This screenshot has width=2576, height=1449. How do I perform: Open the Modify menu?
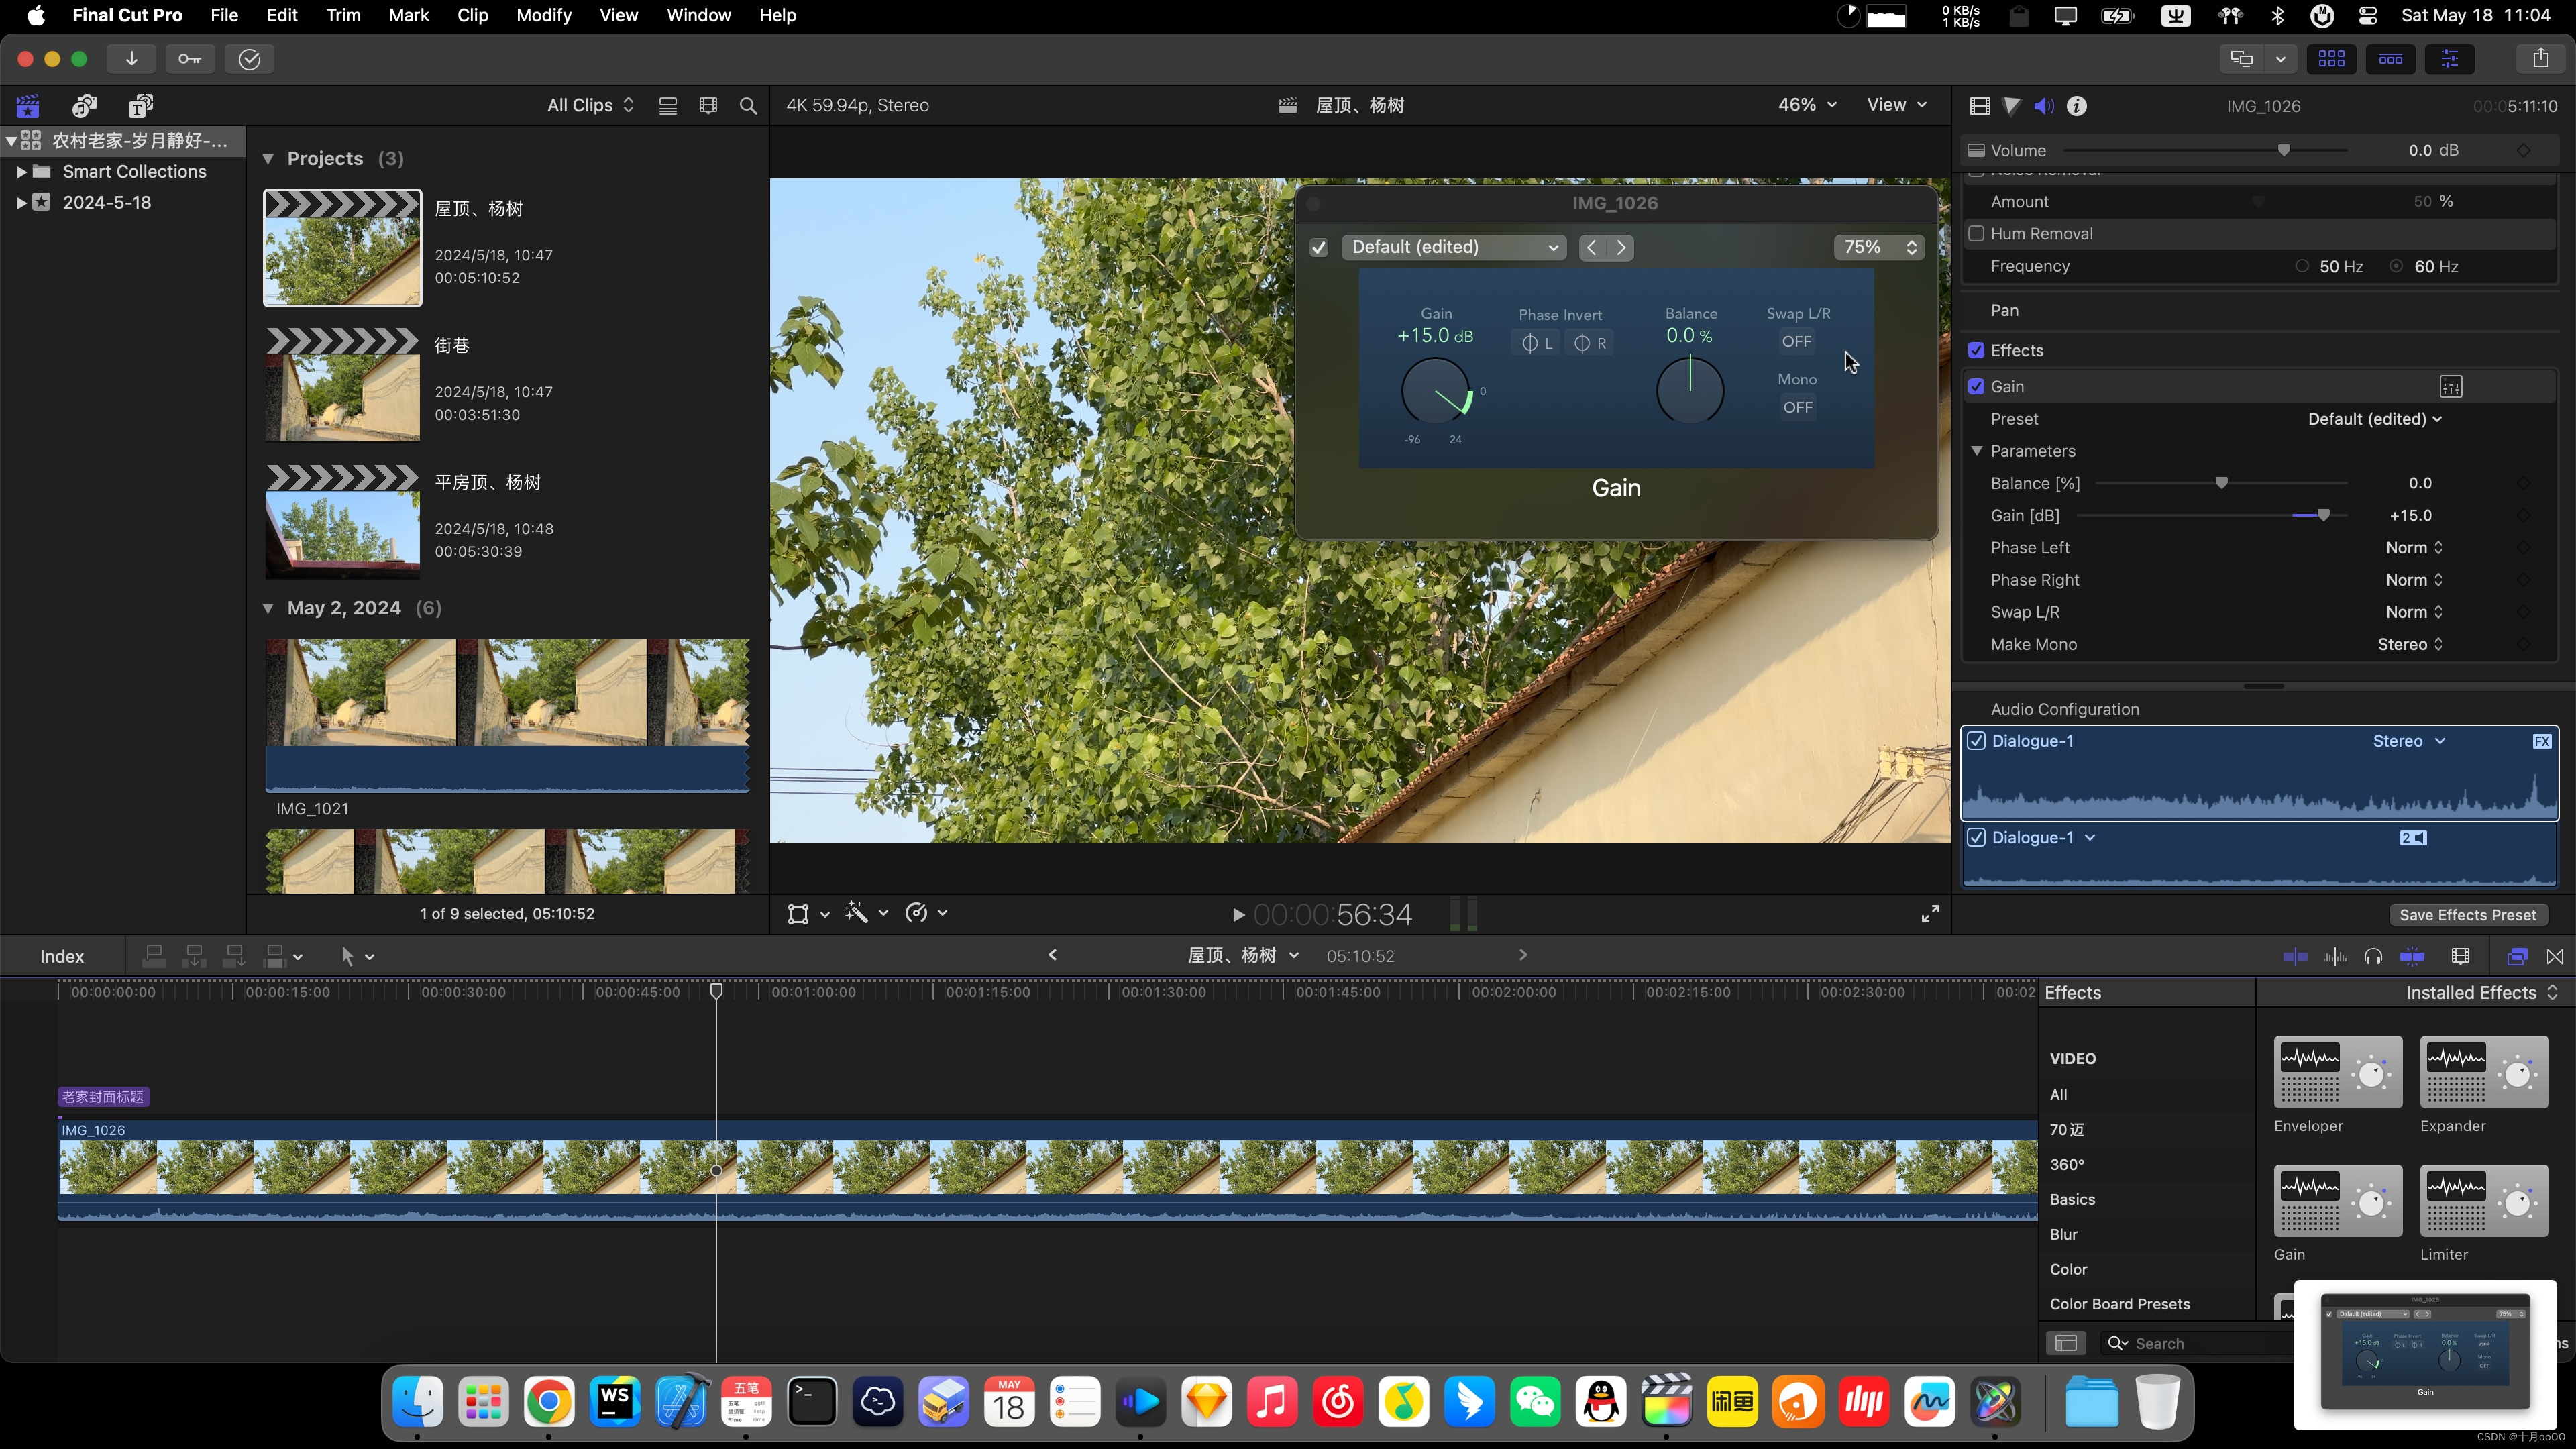point(543,15)
